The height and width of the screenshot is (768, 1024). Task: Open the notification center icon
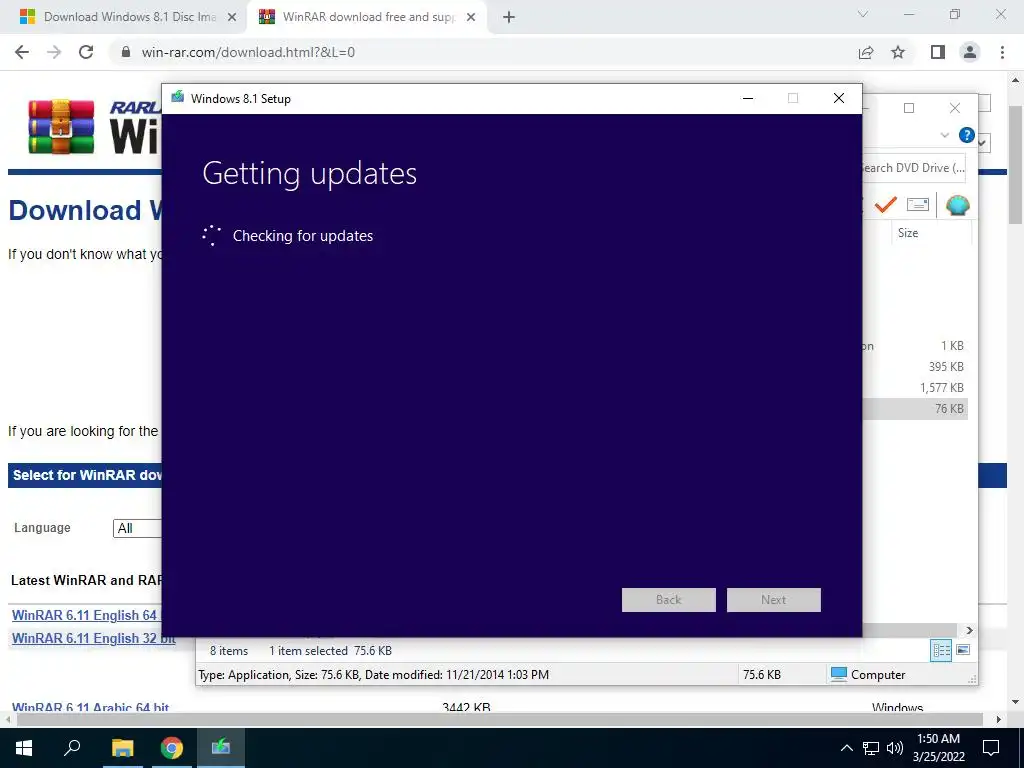click(x=991, y=748)
